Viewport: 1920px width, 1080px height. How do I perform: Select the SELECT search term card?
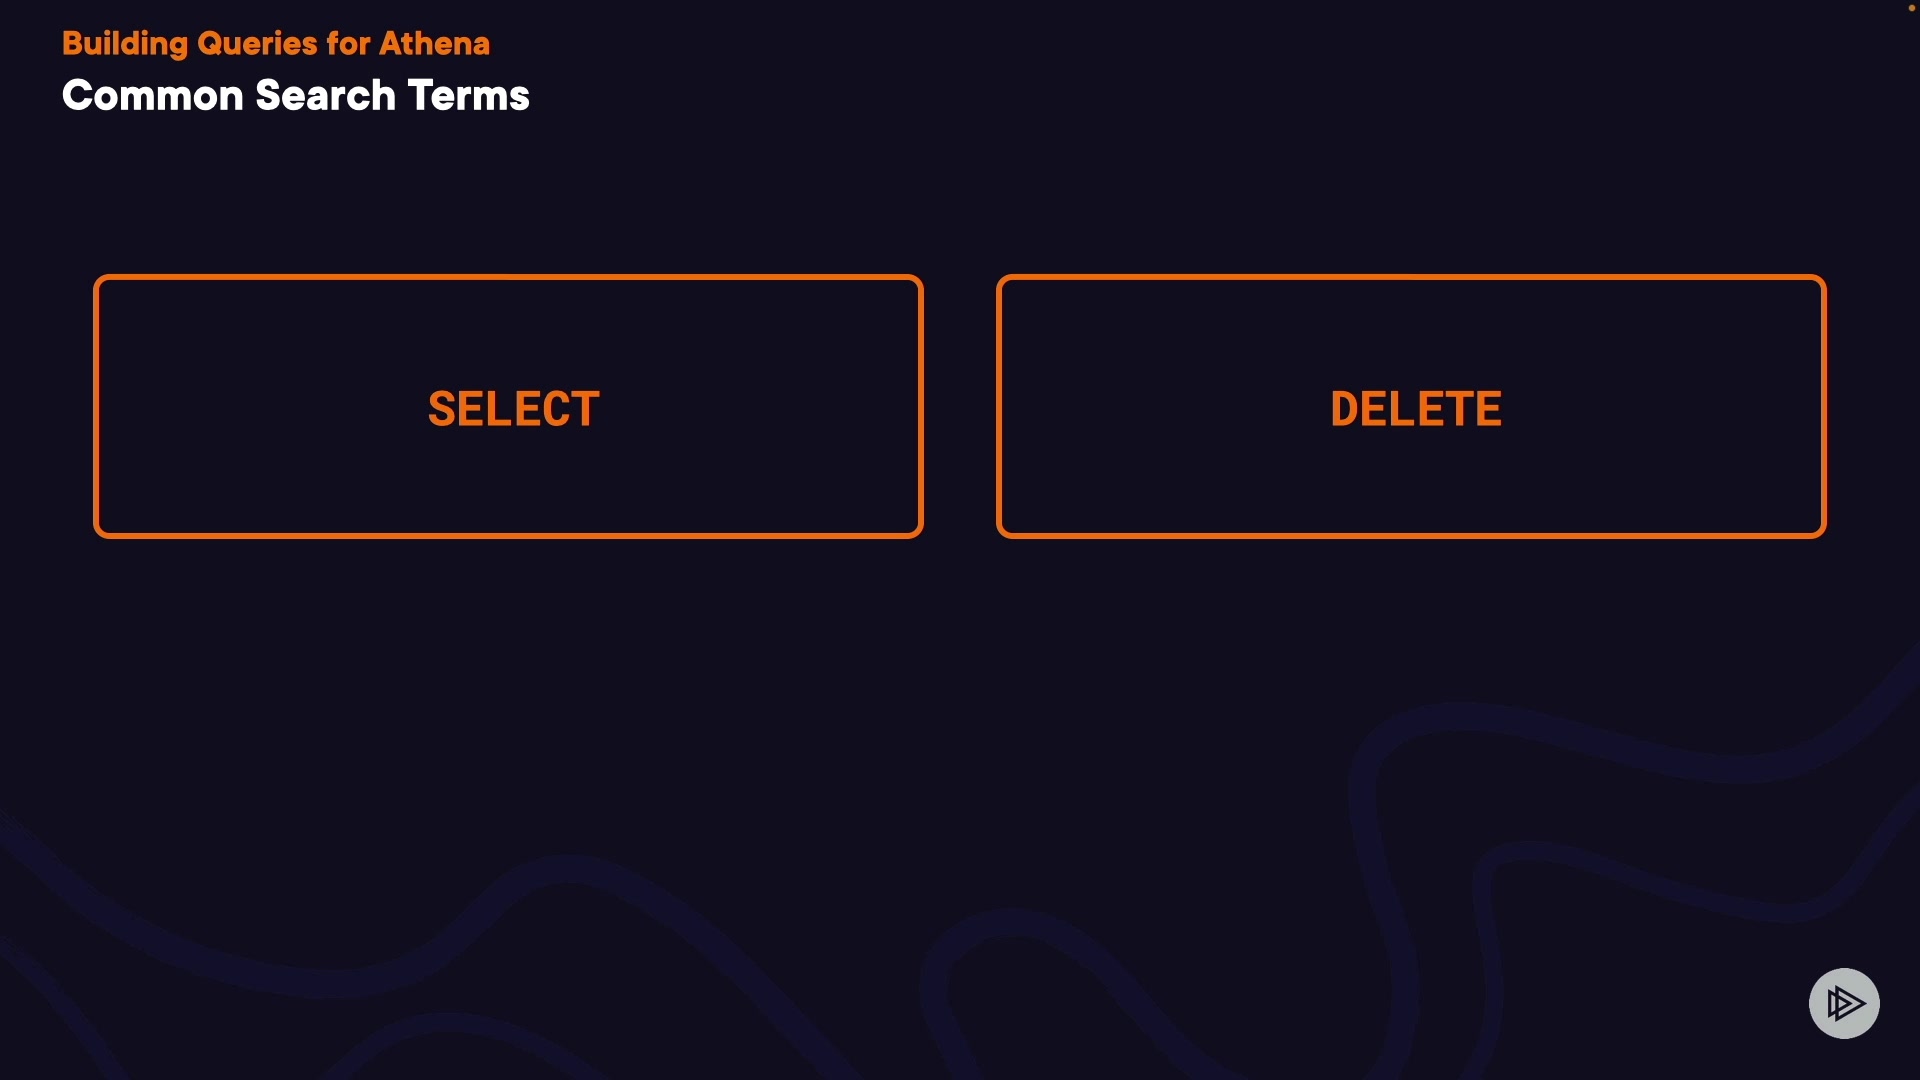click(x=508, y=406)
